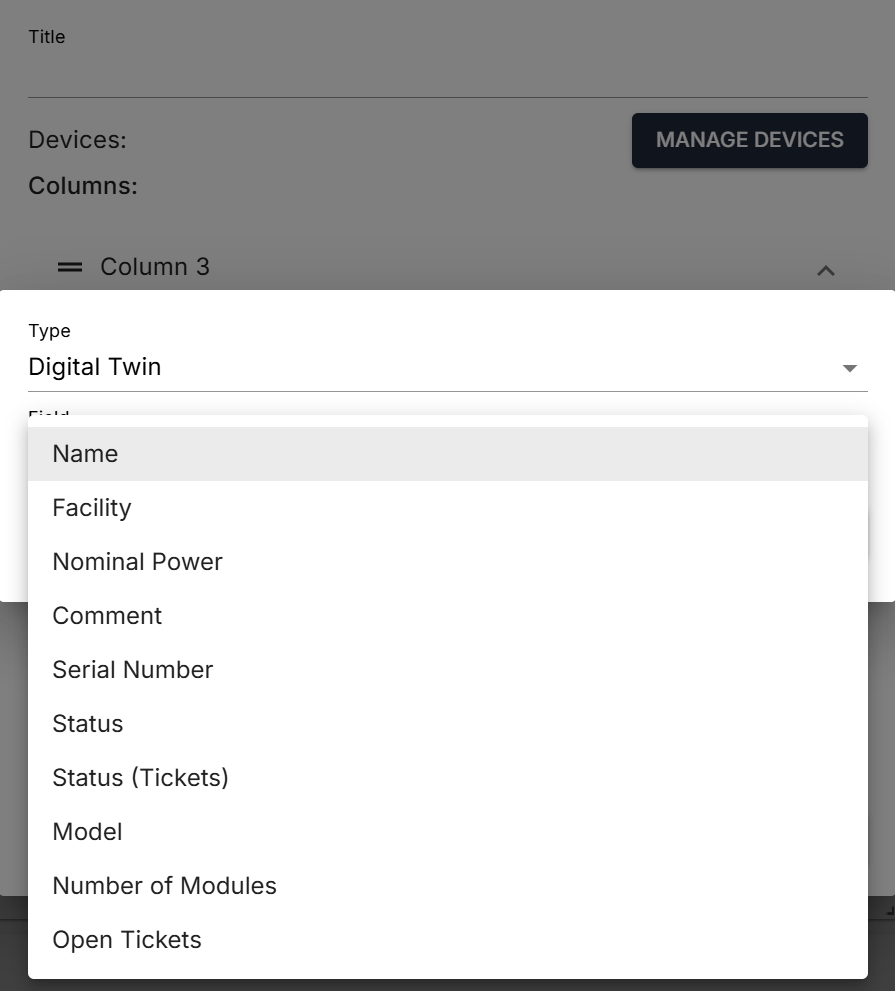
Task: Select Name from the field list
Action: click(85, 454)
